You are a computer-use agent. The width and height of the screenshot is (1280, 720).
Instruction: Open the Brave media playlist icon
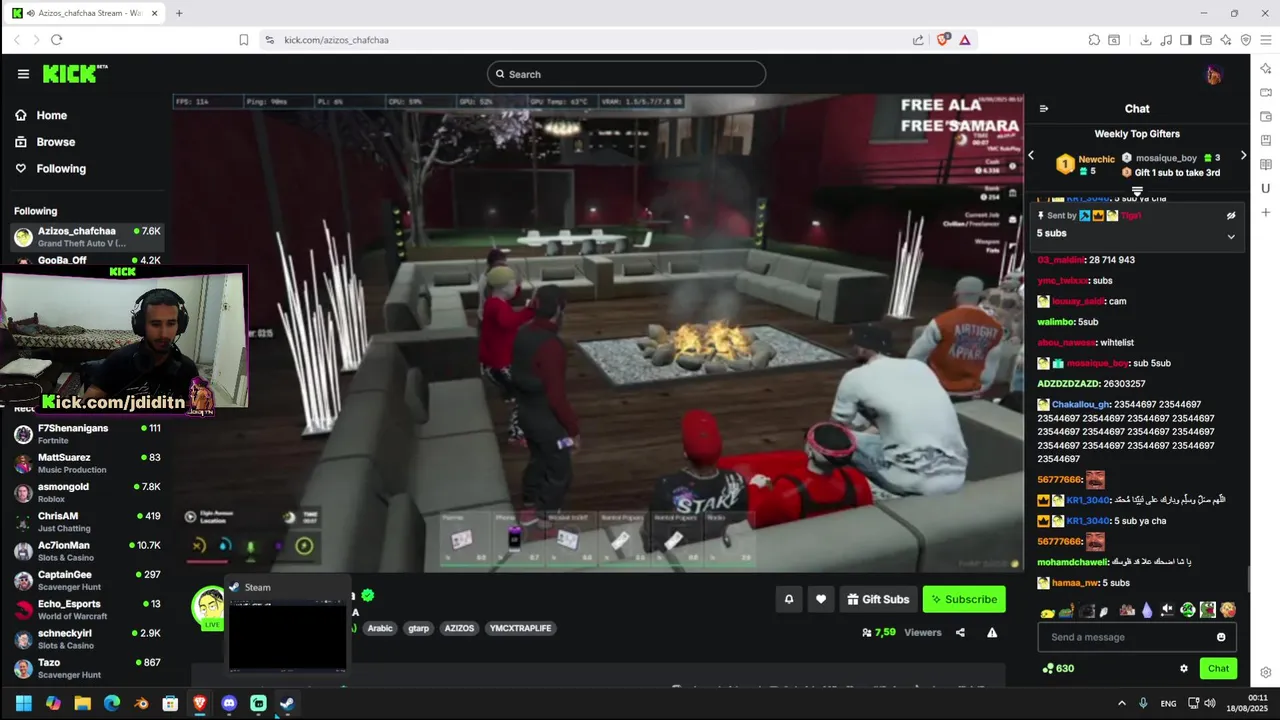(x=1165, y=40)
